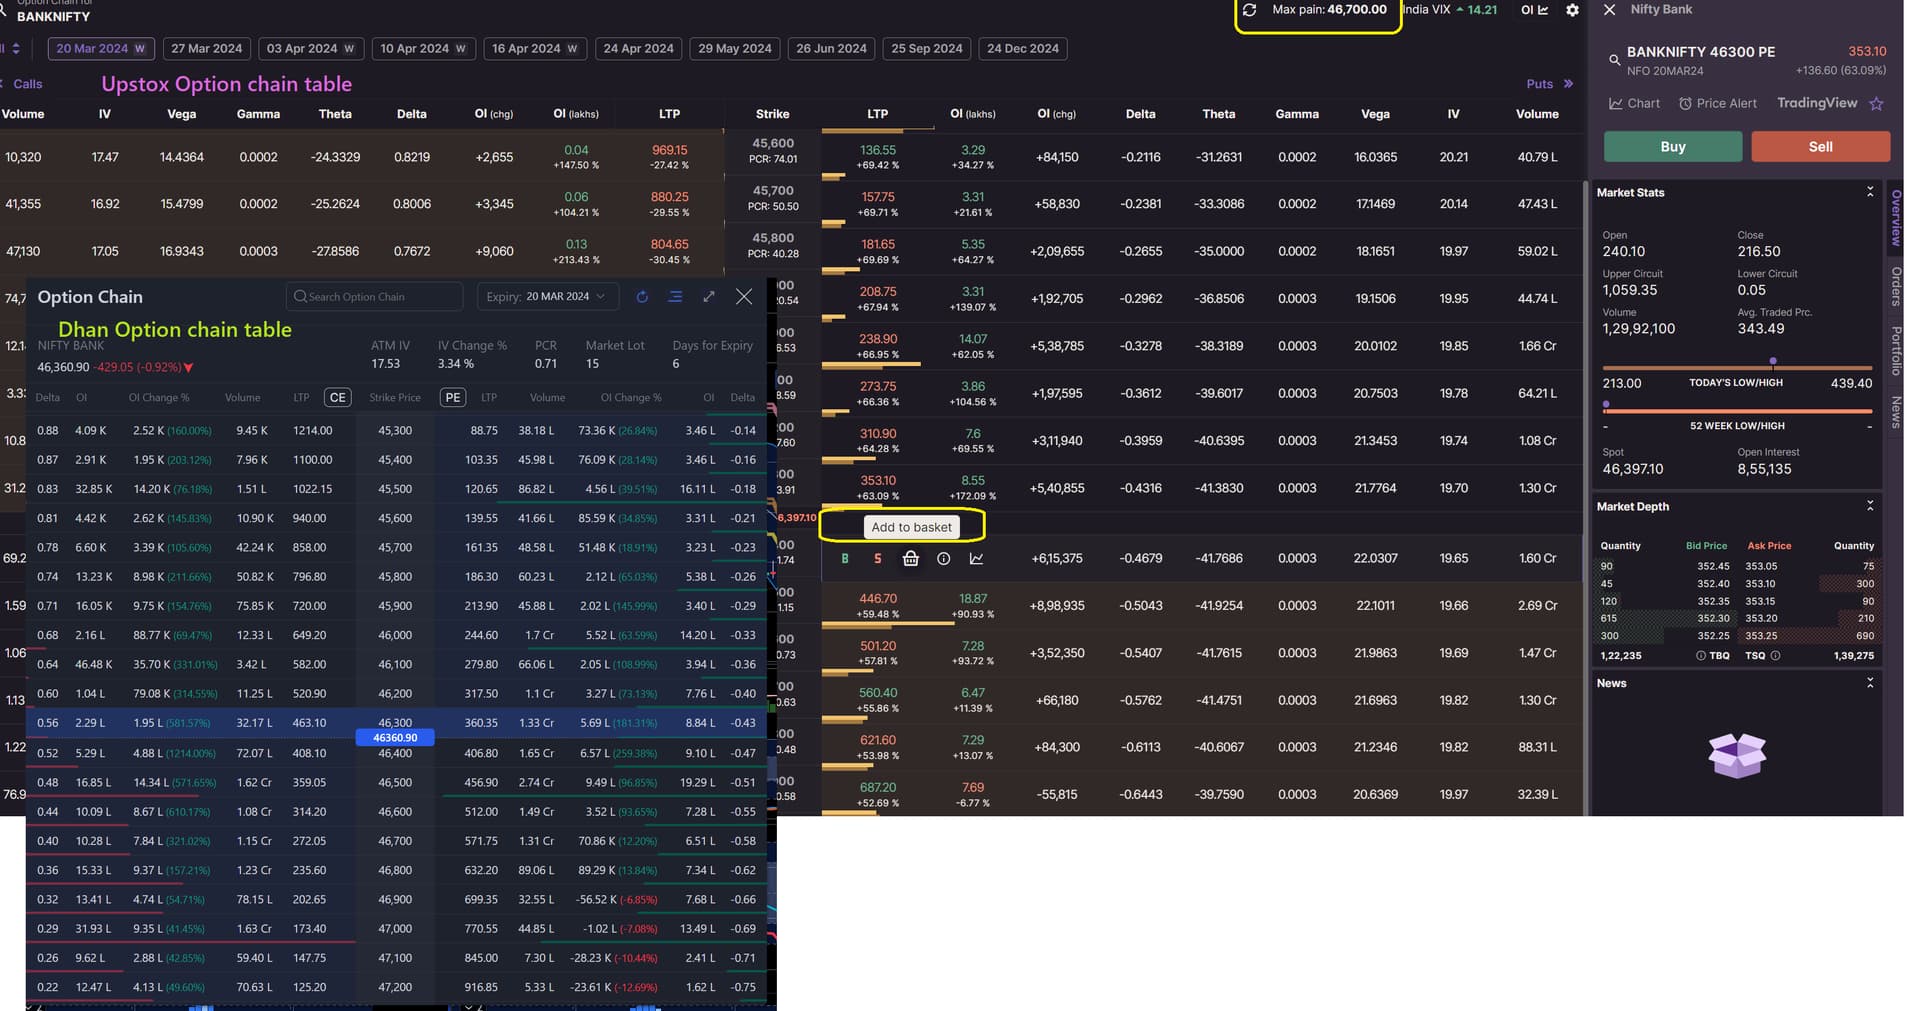This screenshot has width=1920, height=1011.
Task: Open the News vertical side tab
Action: [1895, 411]
